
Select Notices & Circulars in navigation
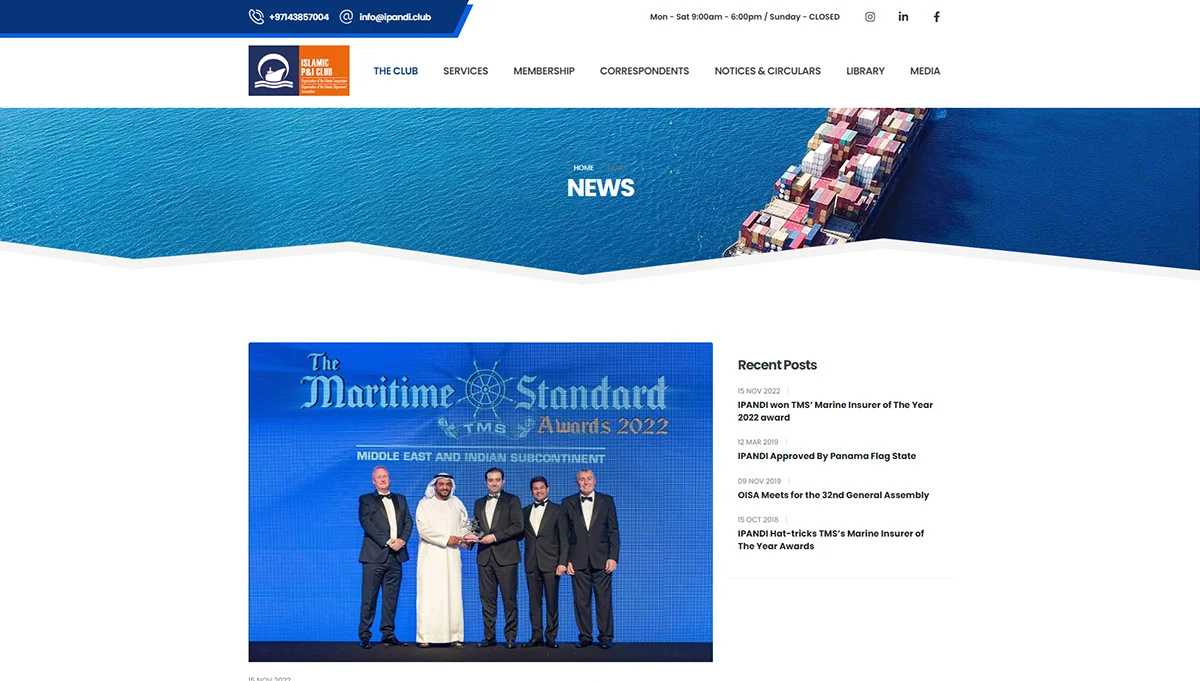[x=767, y=71]
